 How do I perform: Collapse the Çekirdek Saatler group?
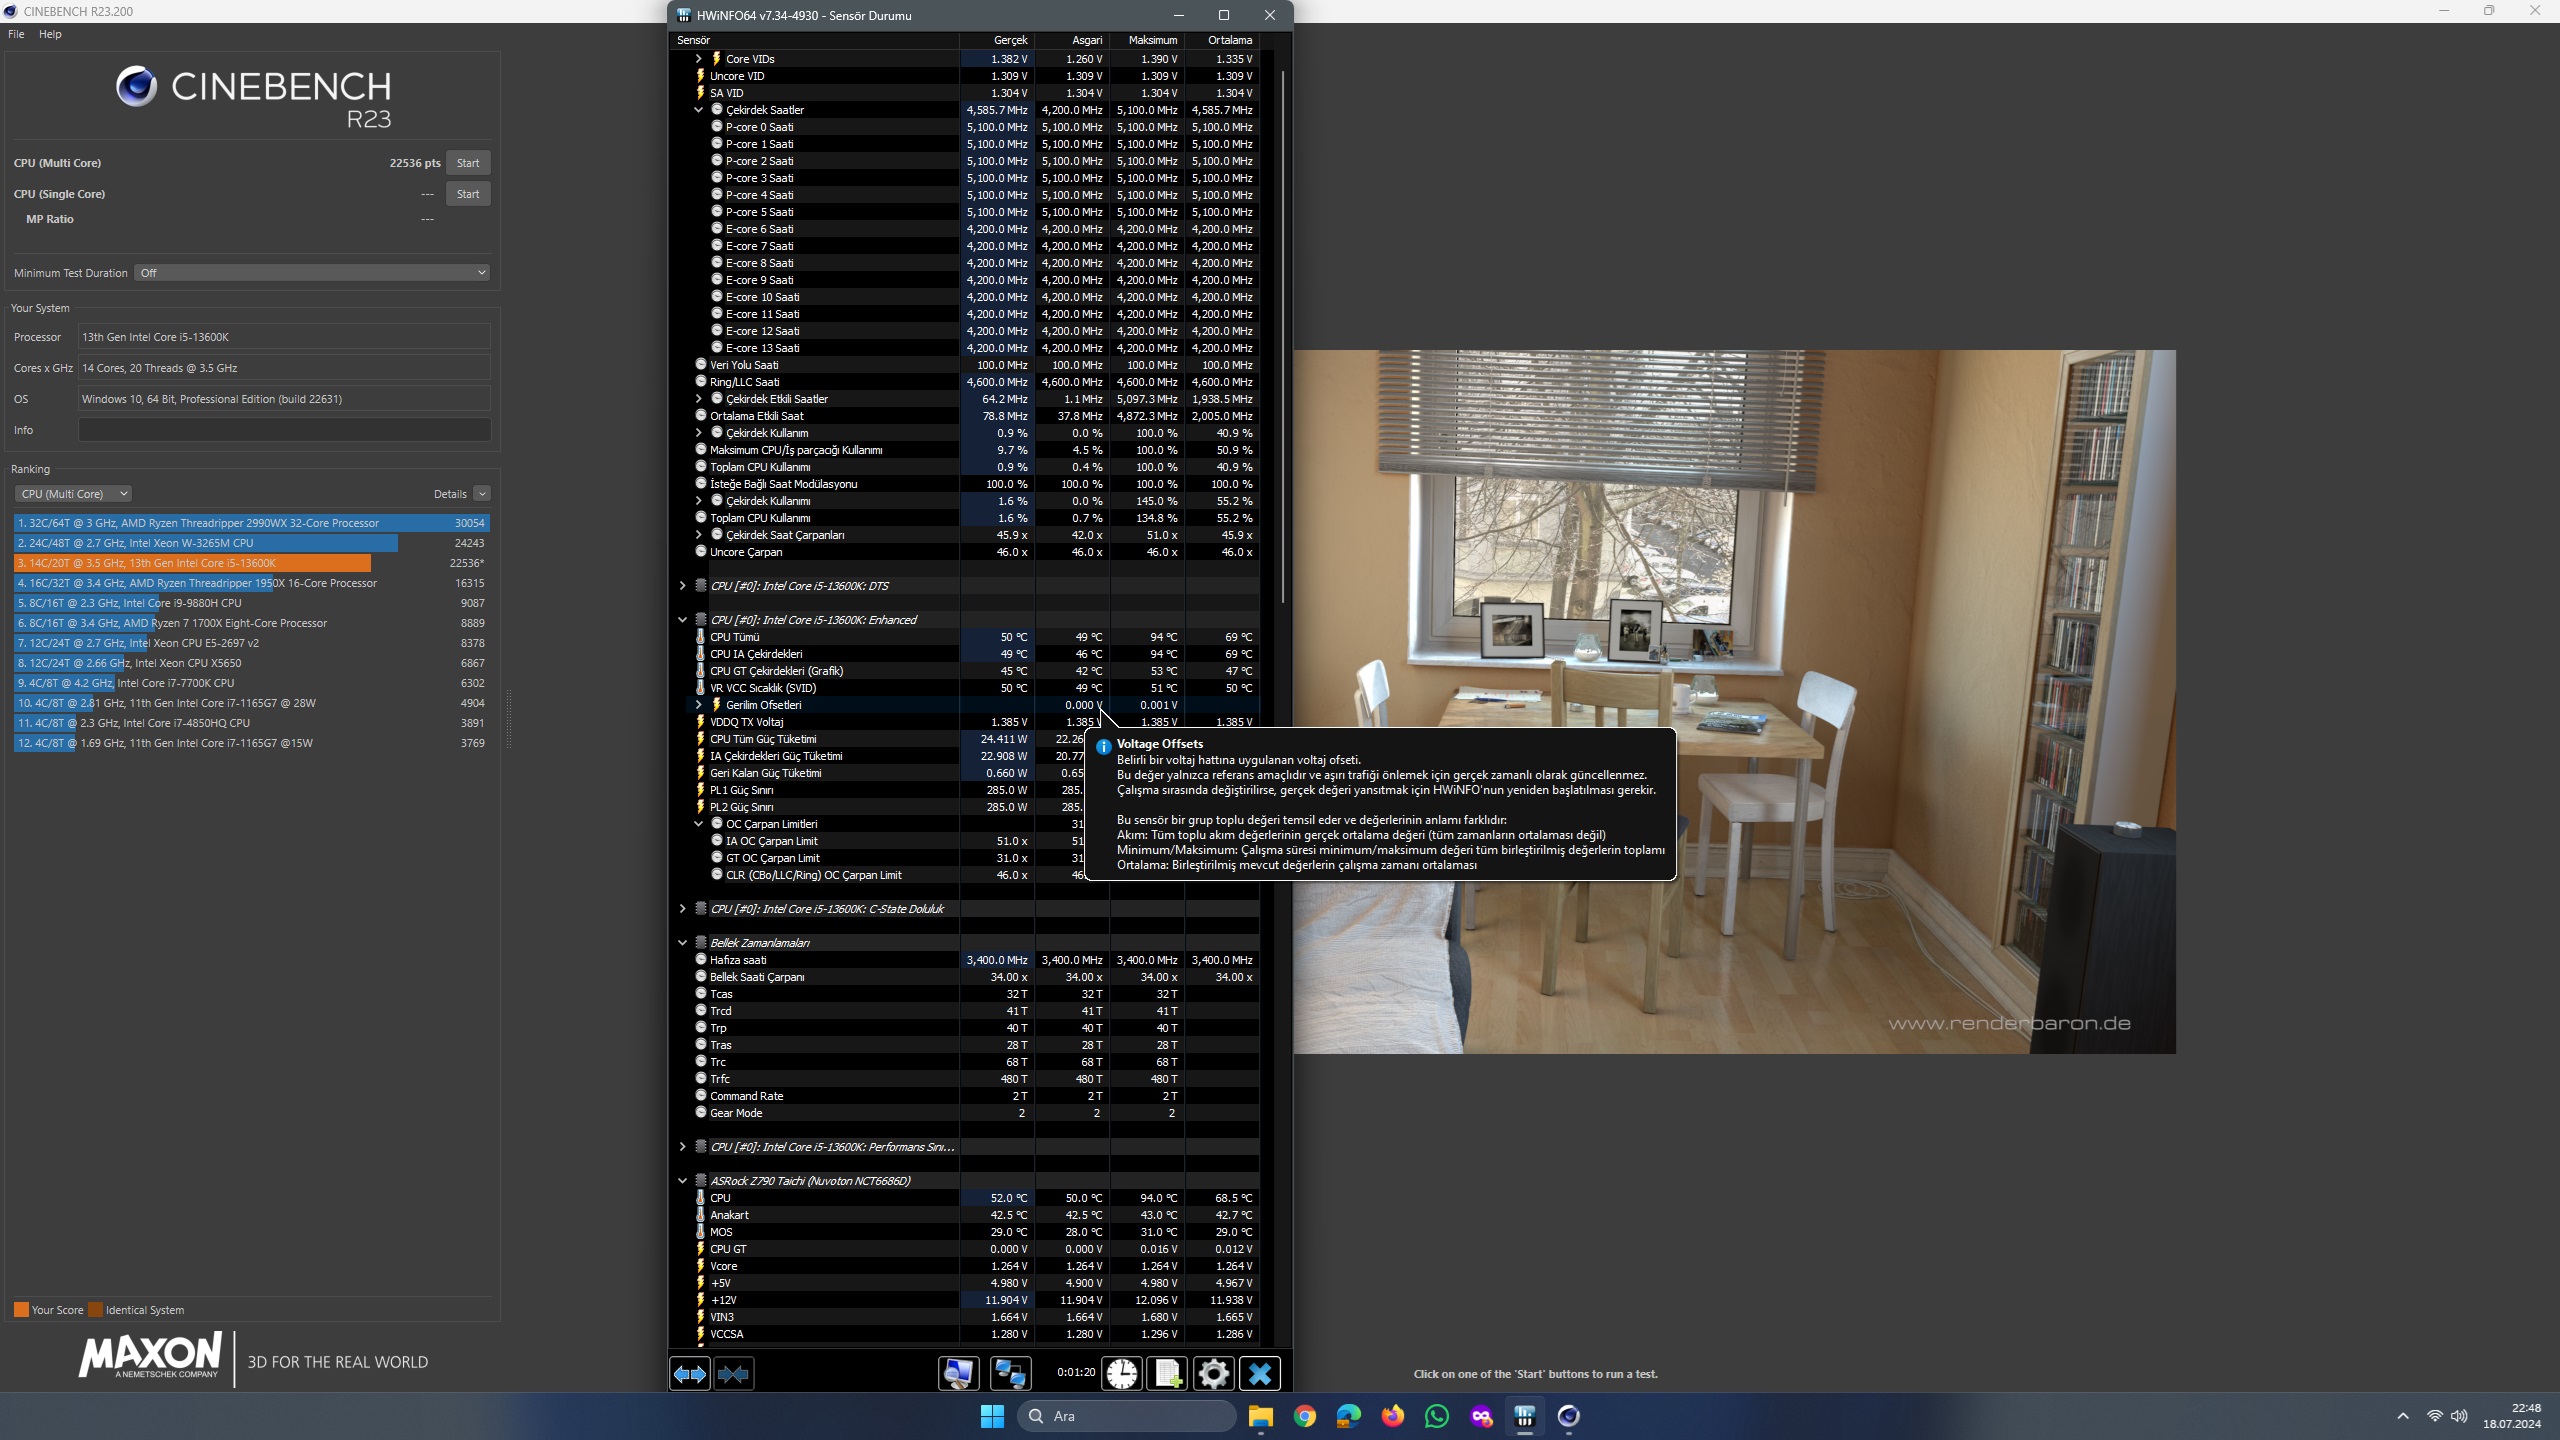(698, 110)
